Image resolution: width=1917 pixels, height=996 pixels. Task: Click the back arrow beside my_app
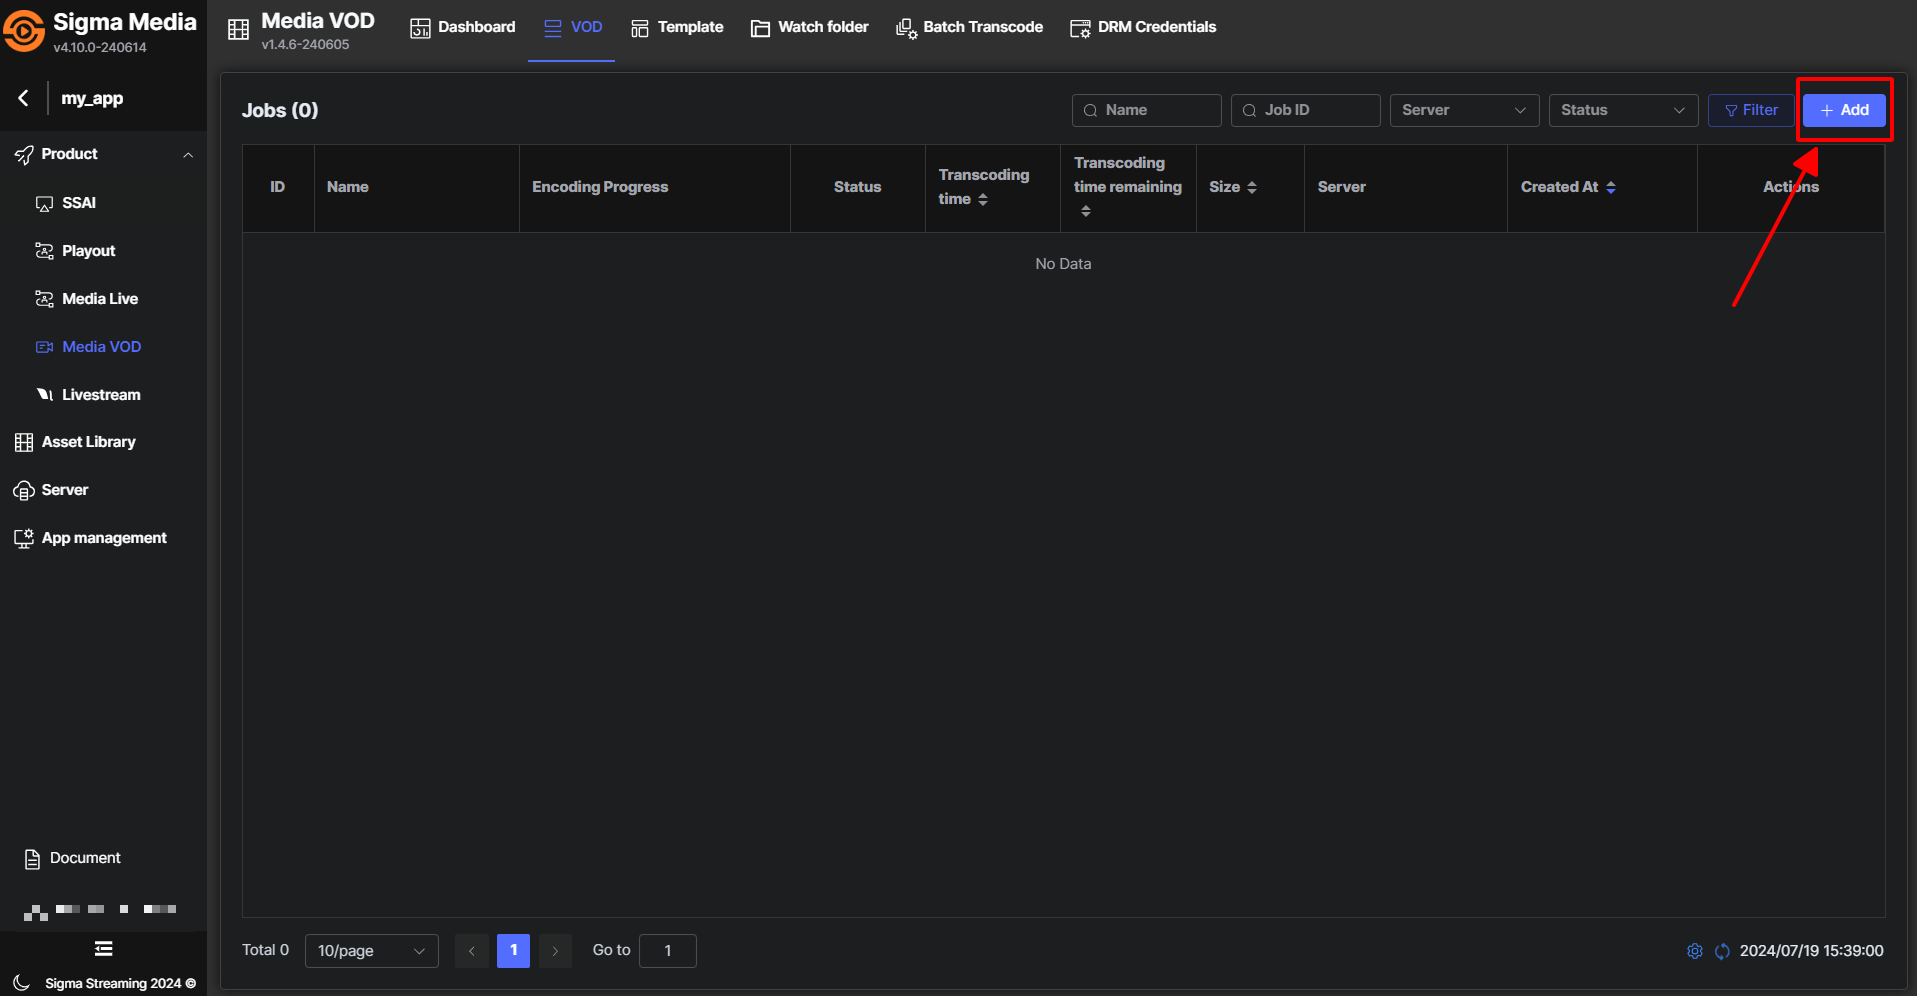click(x=23, y=98)
